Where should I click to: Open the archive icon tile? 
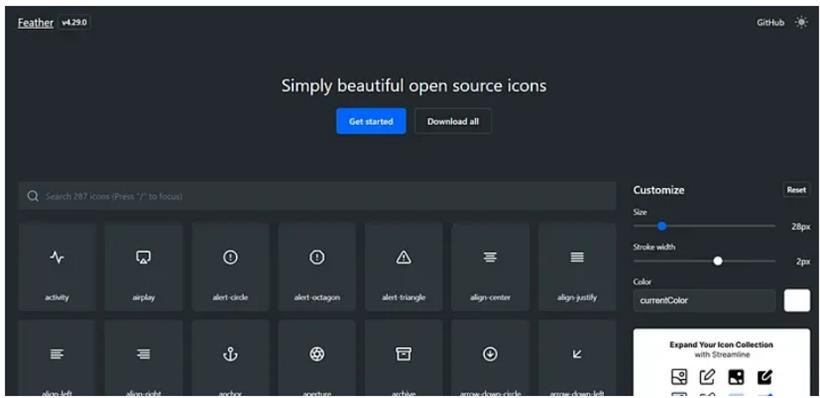(x=404, y=358)
